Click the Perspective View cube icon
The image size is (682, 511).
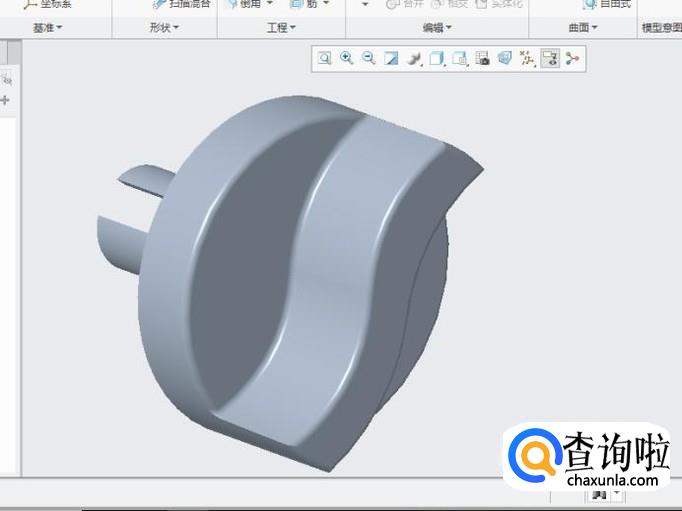pos(505,59)
